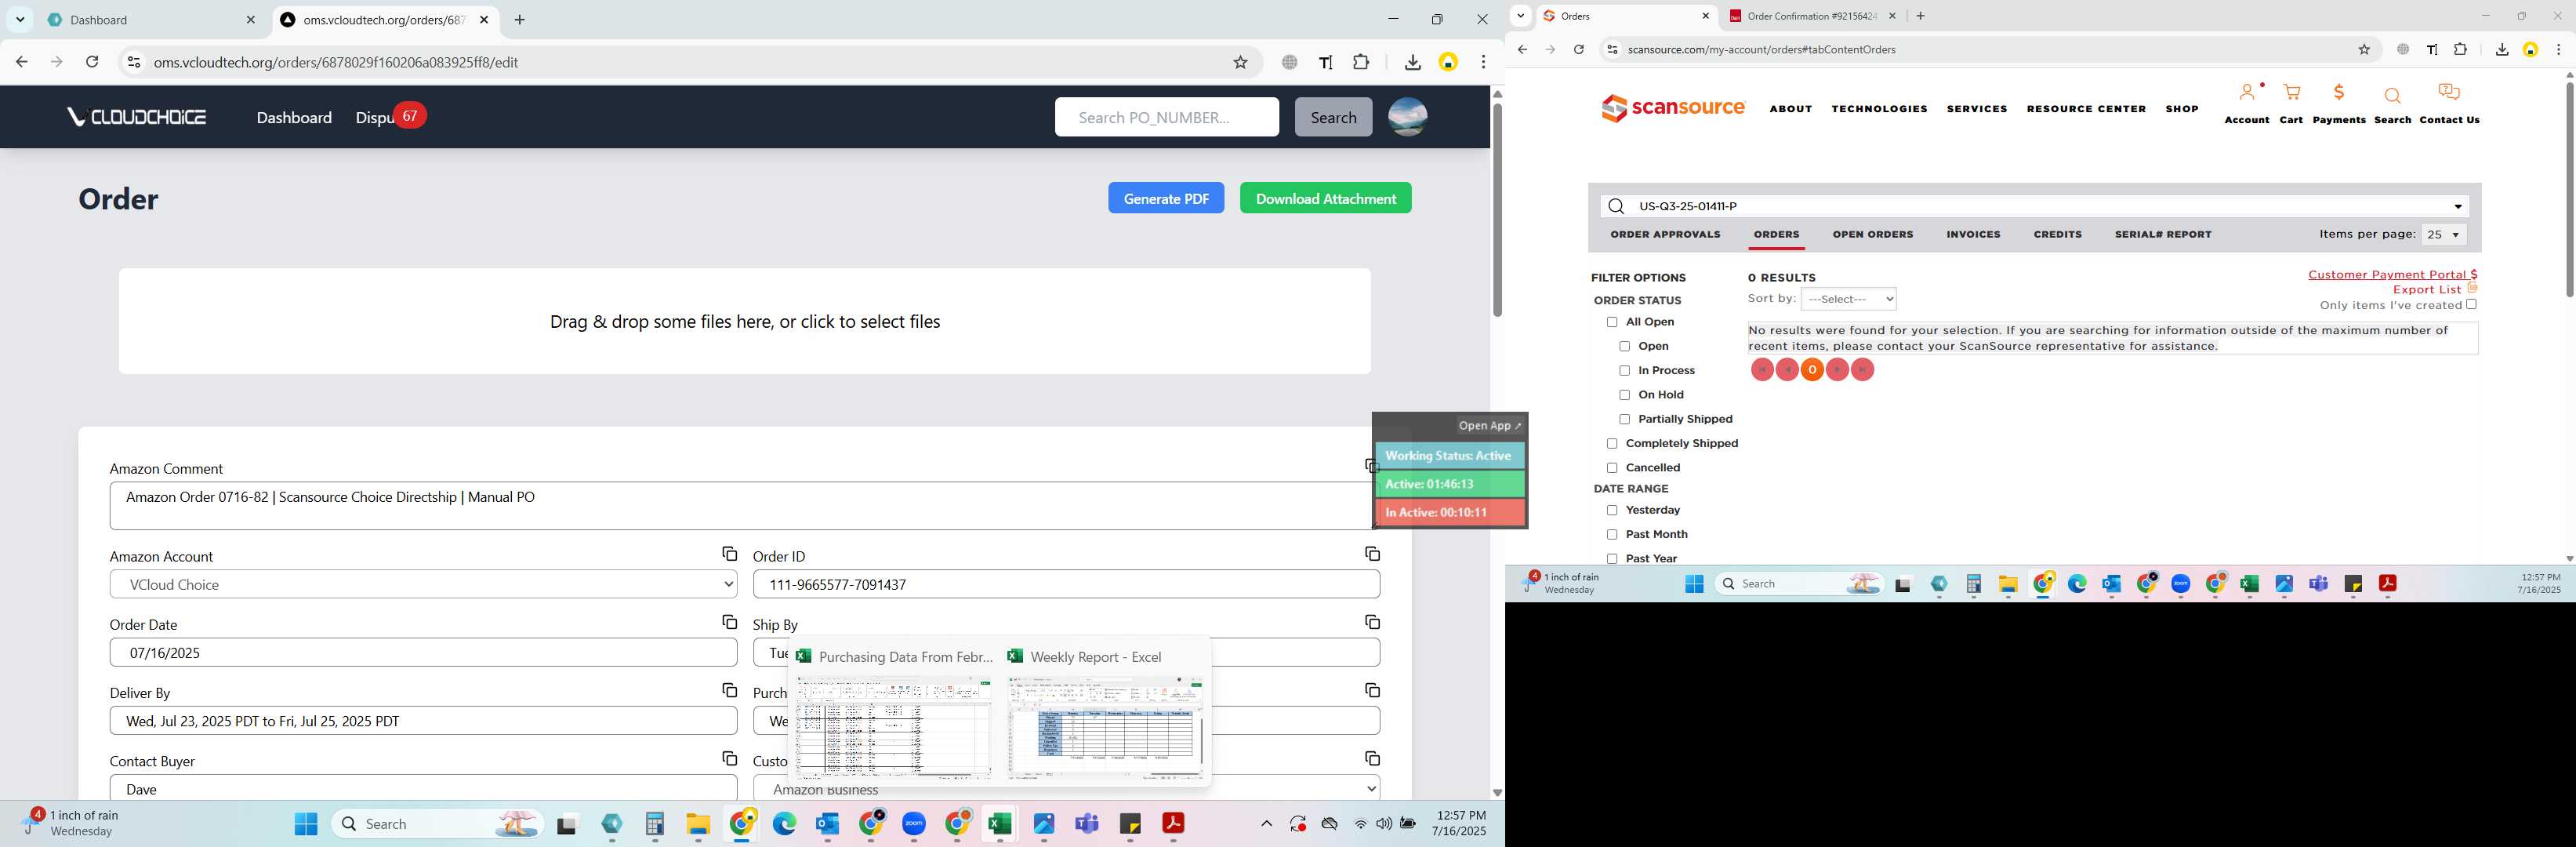Check the Partially Shipped filter
Image resolution: width=2576 pixels, height=847 pixels.
point(1624,419)
